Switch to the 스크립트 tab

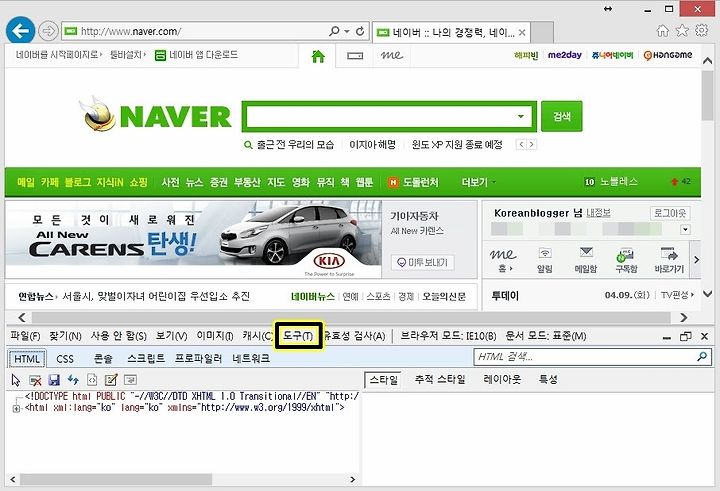(146, 359)
